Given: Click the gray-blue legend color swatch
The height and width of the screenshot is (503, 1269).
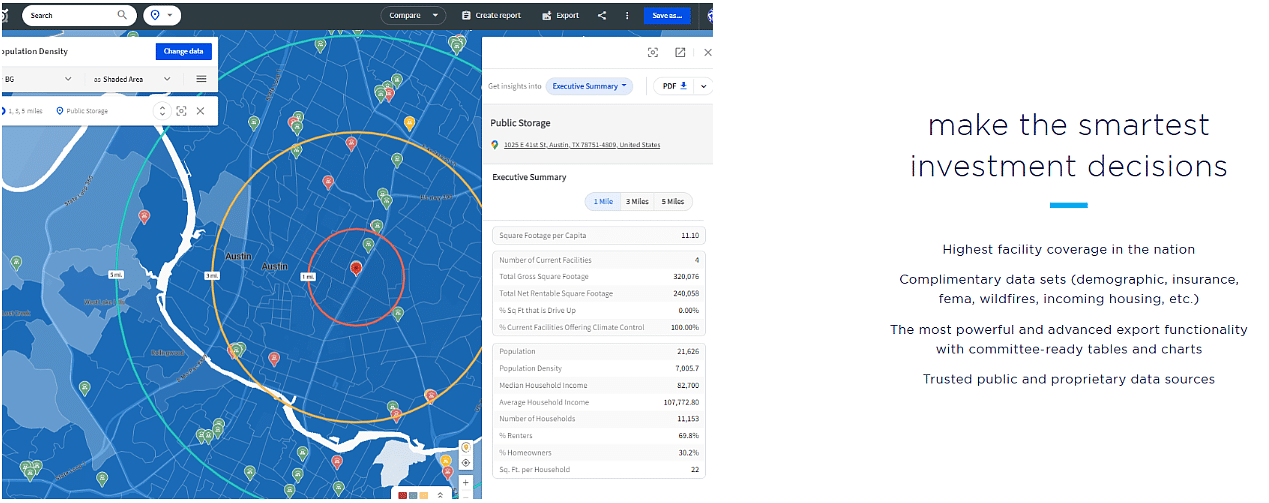Looking at the screenshot, I should coord(413,495).
